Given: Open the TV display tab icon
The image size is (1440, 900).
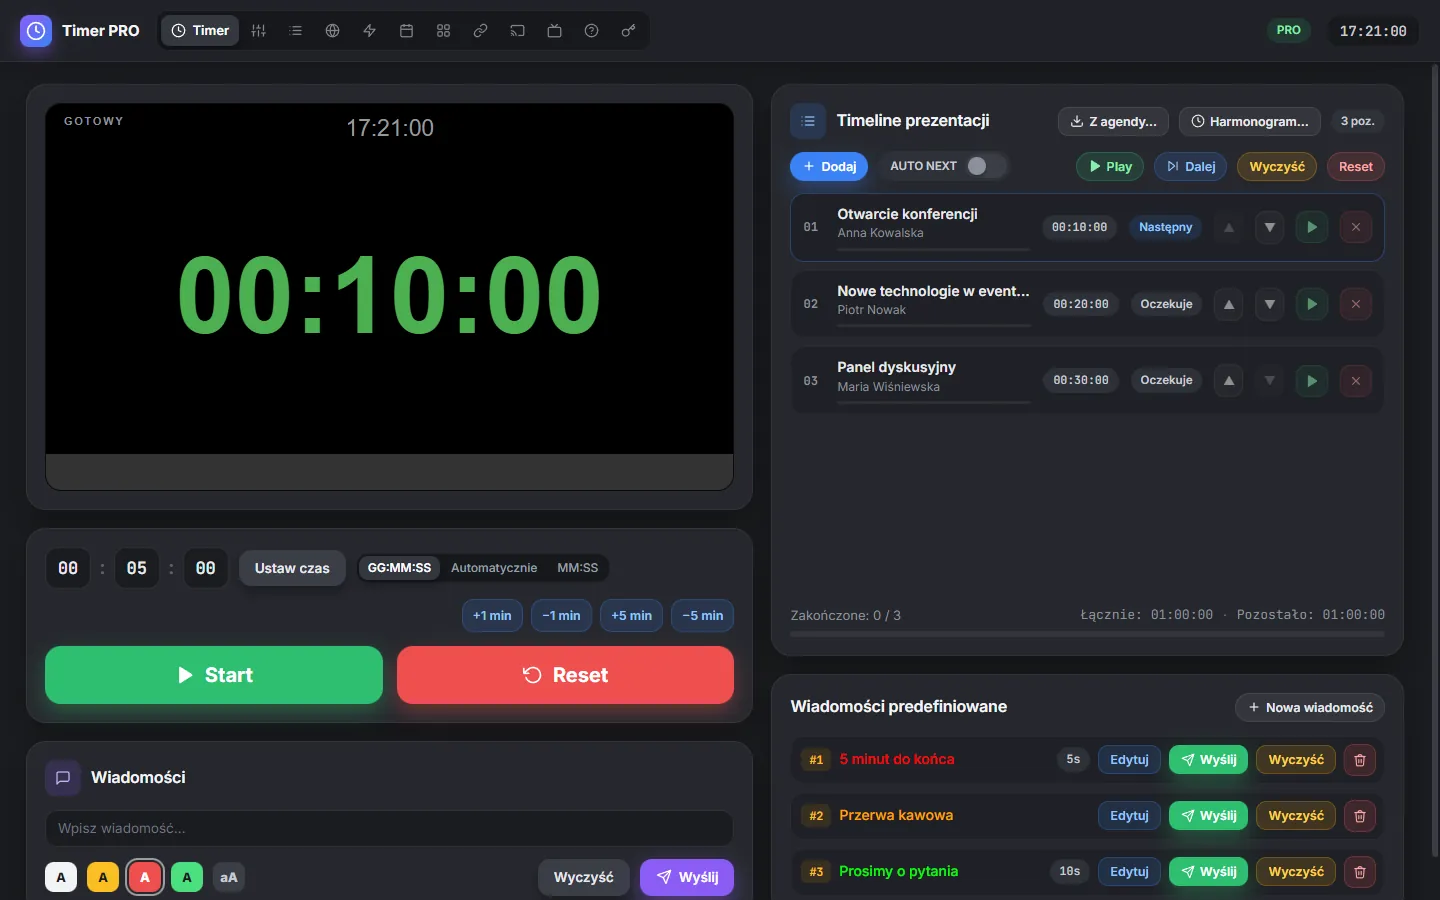Looking at the screenshot, I should pyautogui.click(x=555, y=31).
